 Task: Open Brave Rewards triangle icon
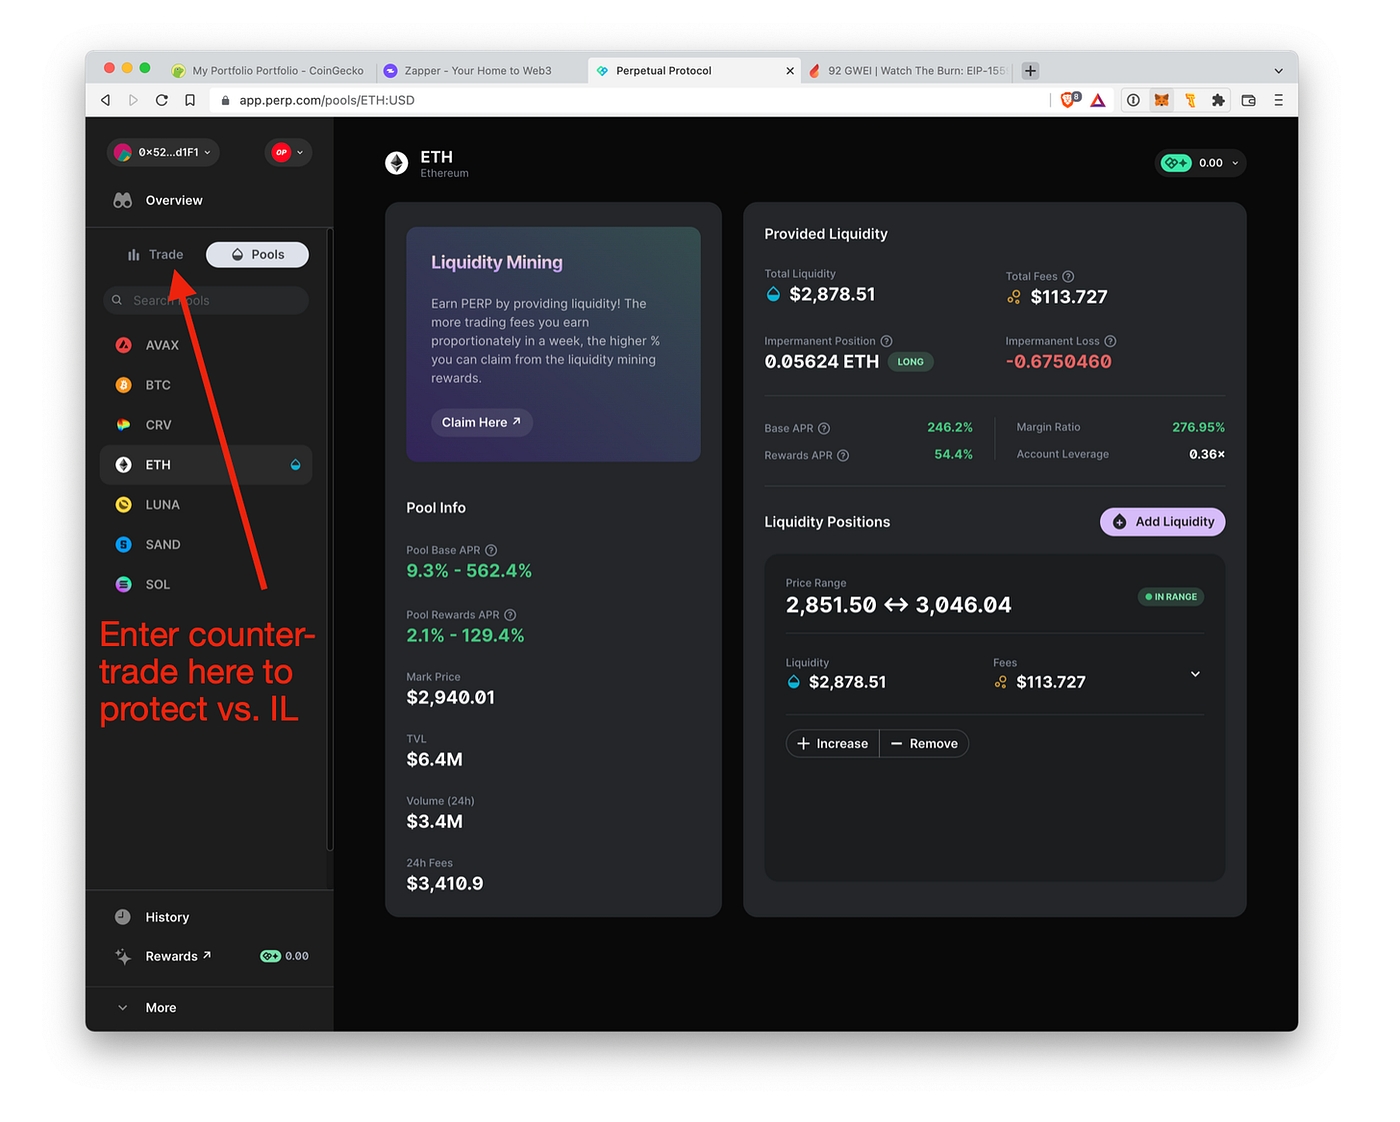pos(1098,100)
